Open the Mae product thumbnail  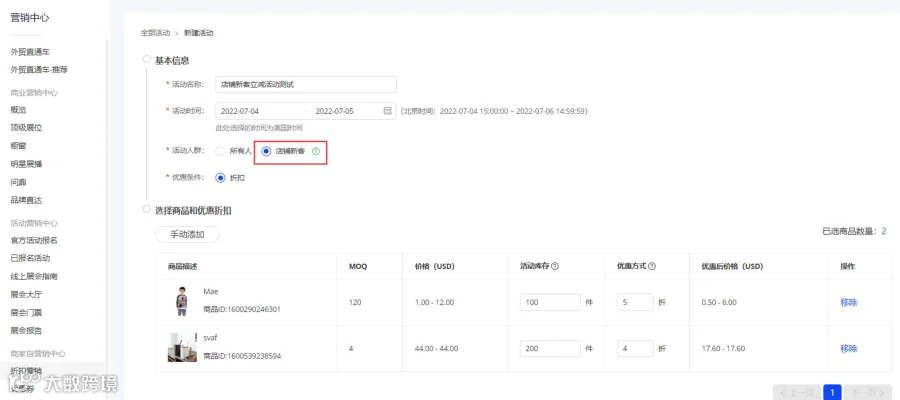click(182, 301)
